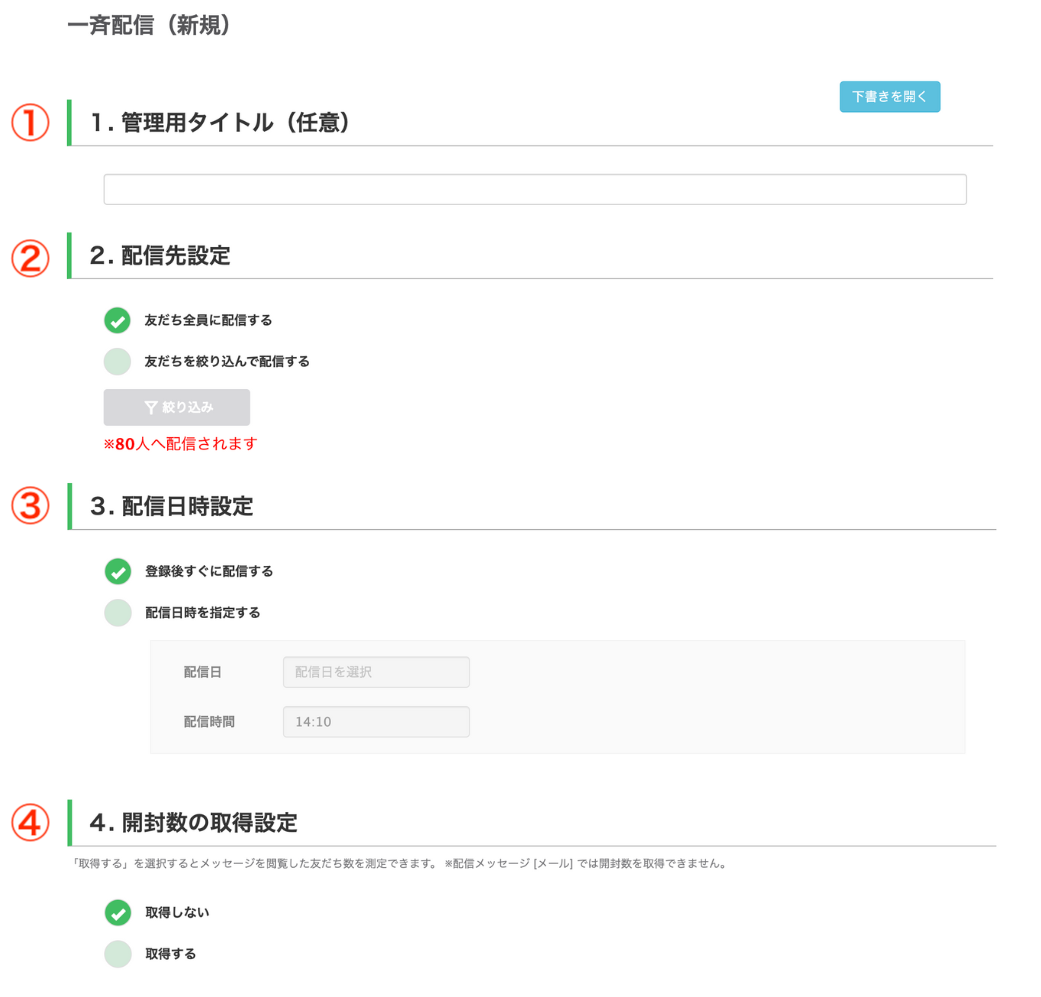This screenshot has height=997, width=1041.
Task: Click the circled number 1 marker icon
Action: [30, 123]
